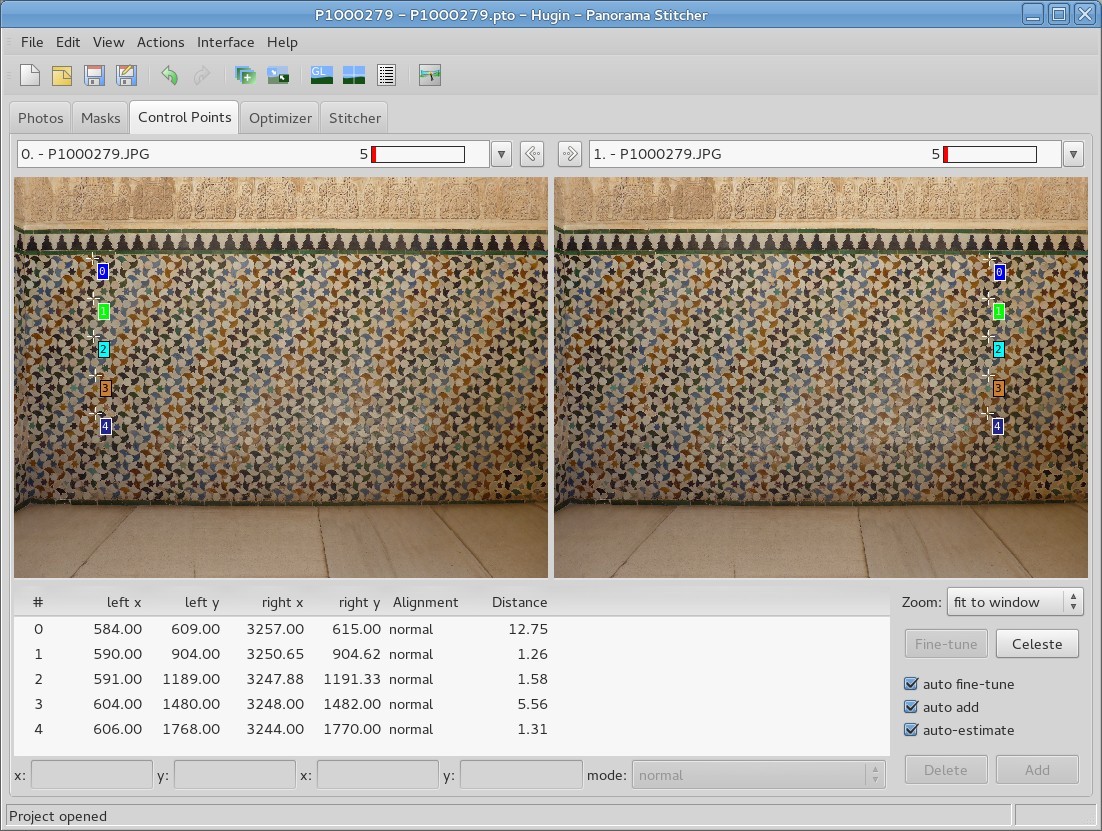Open the Actions menu
Screen dimensions: 1102x831
pyautogui.click(x=160, y=42)
